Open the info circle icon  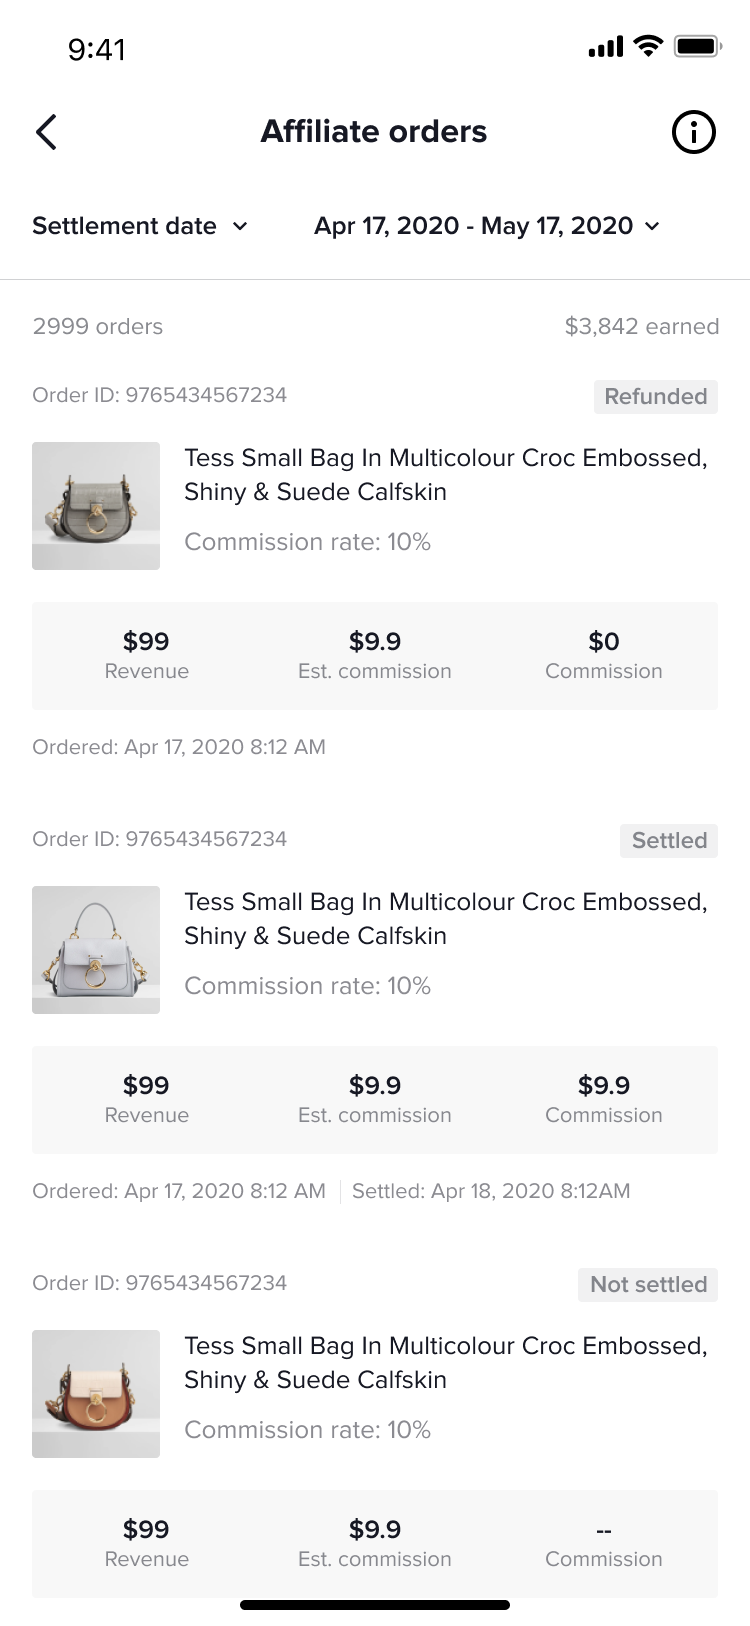click(693, 132)
